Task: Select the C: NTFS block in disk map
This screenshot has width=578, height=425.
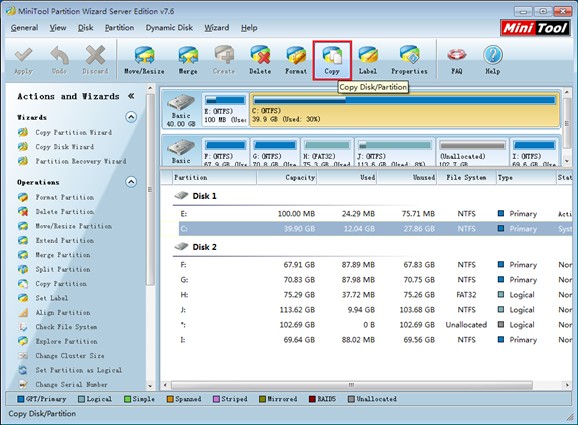Action: [x=404, y=109]
